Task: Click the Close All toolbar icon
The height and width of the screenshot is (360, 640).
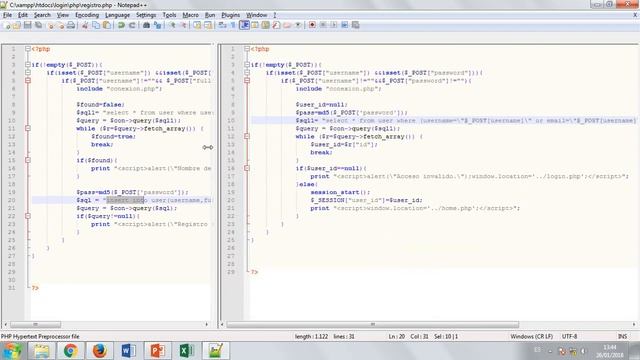Action: 61,25
